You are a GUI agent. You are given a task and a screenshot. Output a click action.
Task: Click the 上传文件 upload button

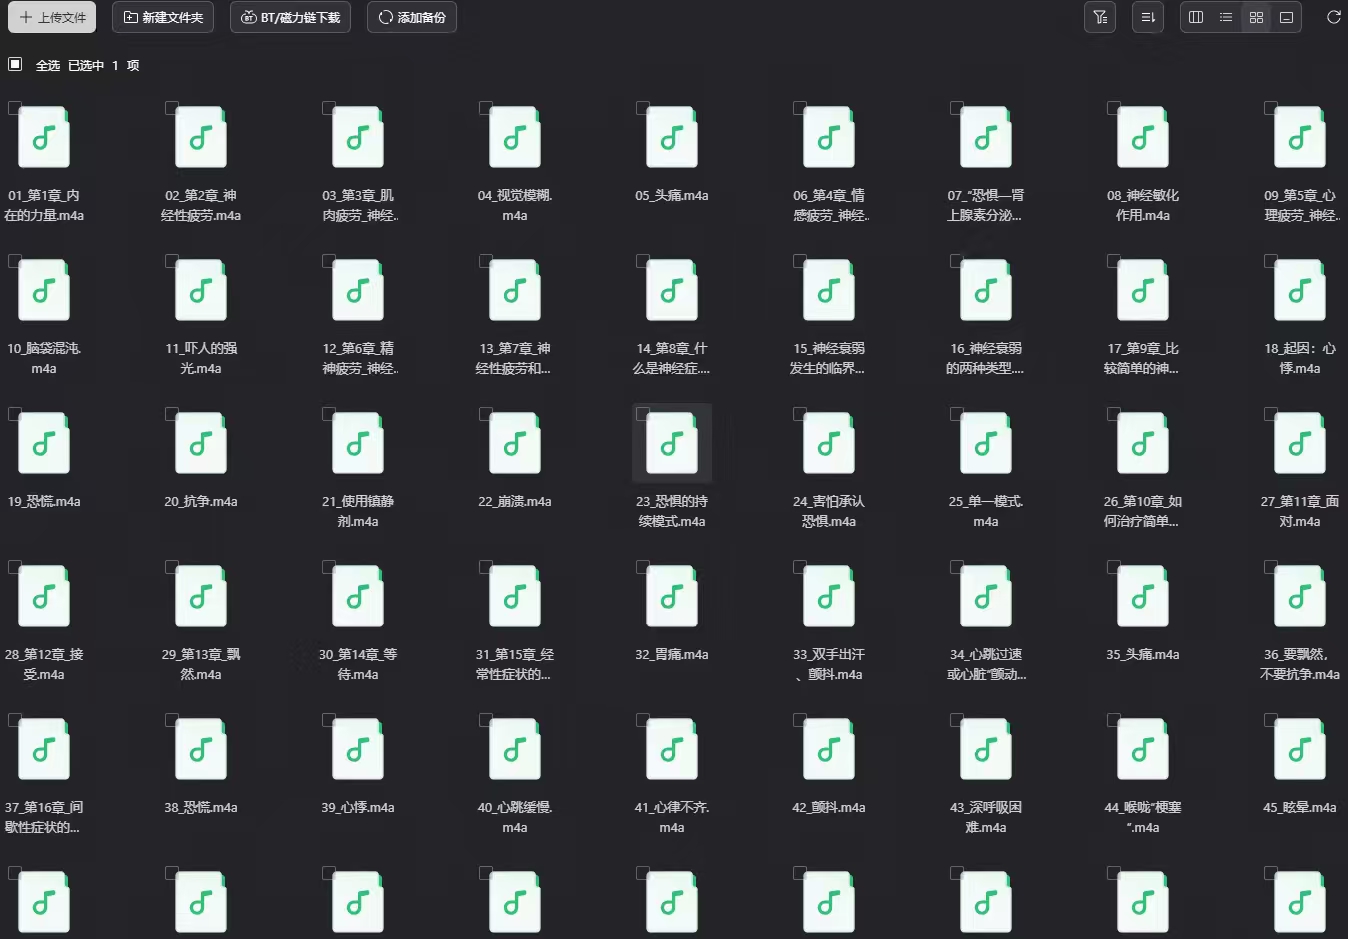[52, 17]
